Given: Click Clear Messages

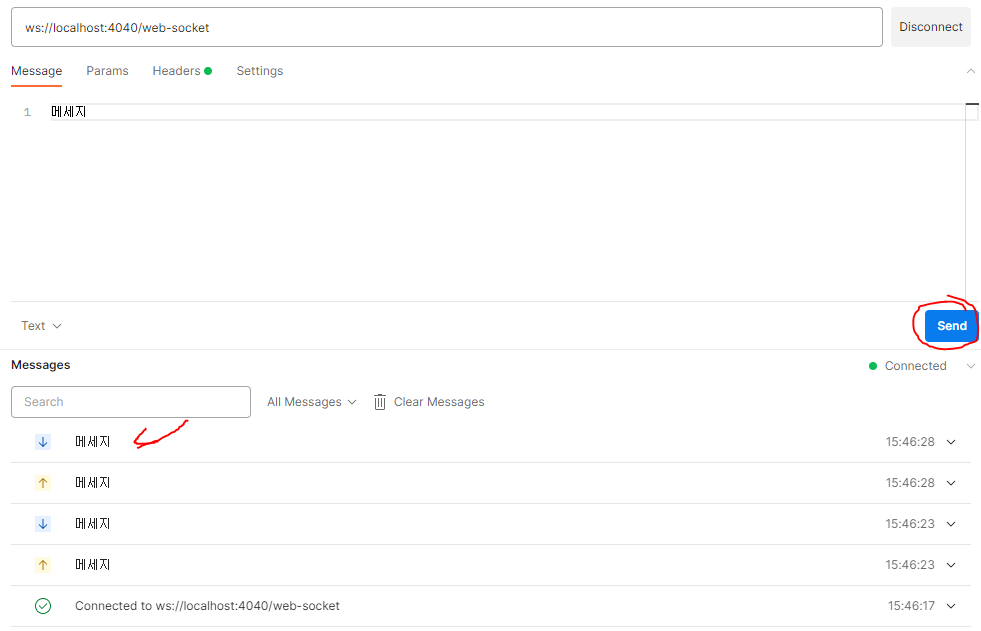Looking at the screenshot, I should click(429, 402).
